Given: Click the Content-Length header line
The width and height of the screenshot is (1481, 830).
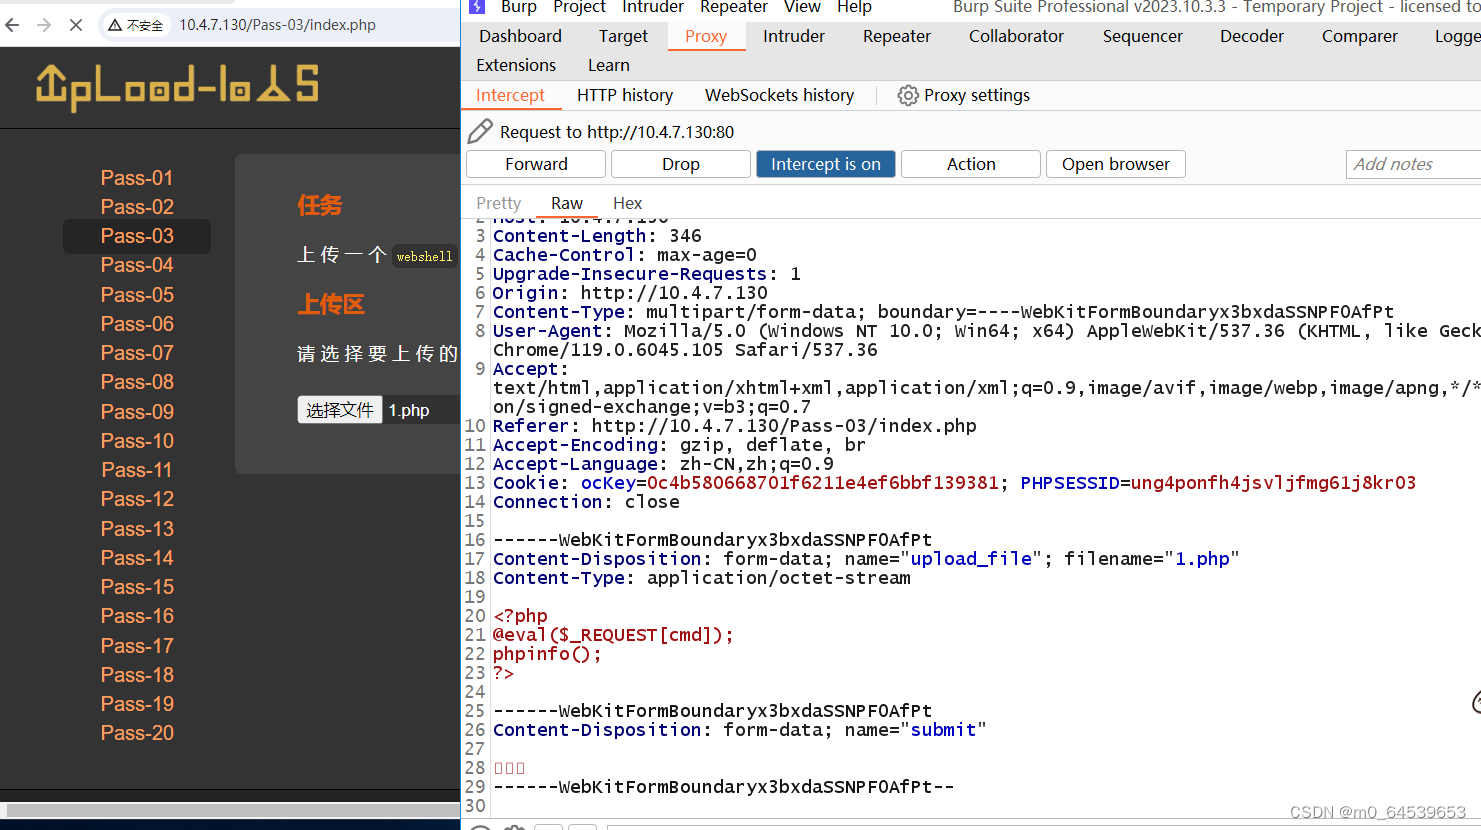Looking at the screenshot, I should (597, 236).
